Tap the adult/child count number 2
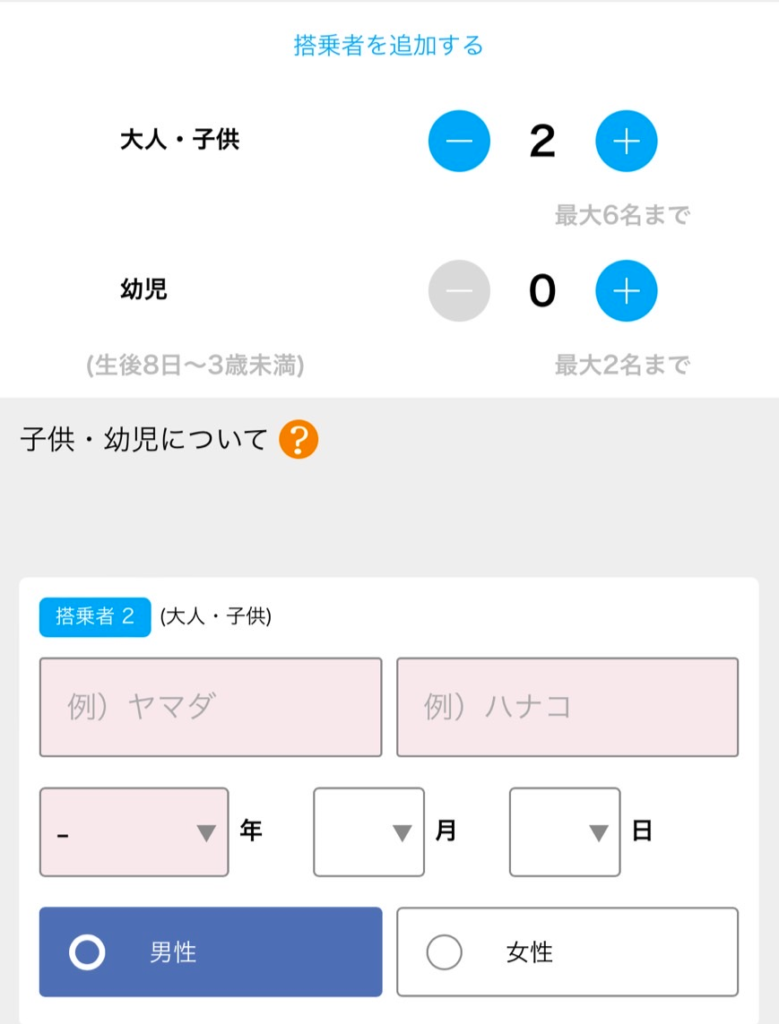Screen dimensions: 779x1024 542,141
